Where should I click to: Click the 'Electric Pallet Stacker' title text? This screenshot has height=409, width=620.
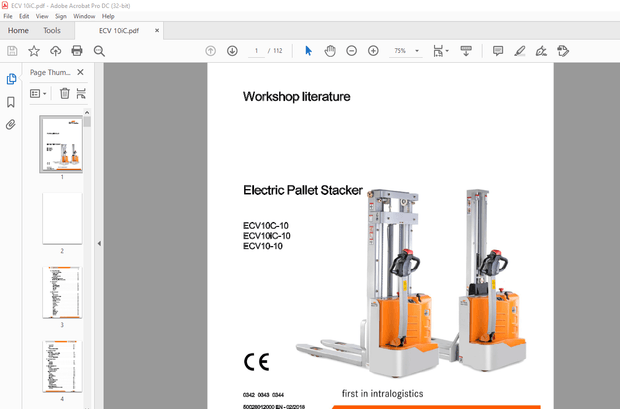302,190
